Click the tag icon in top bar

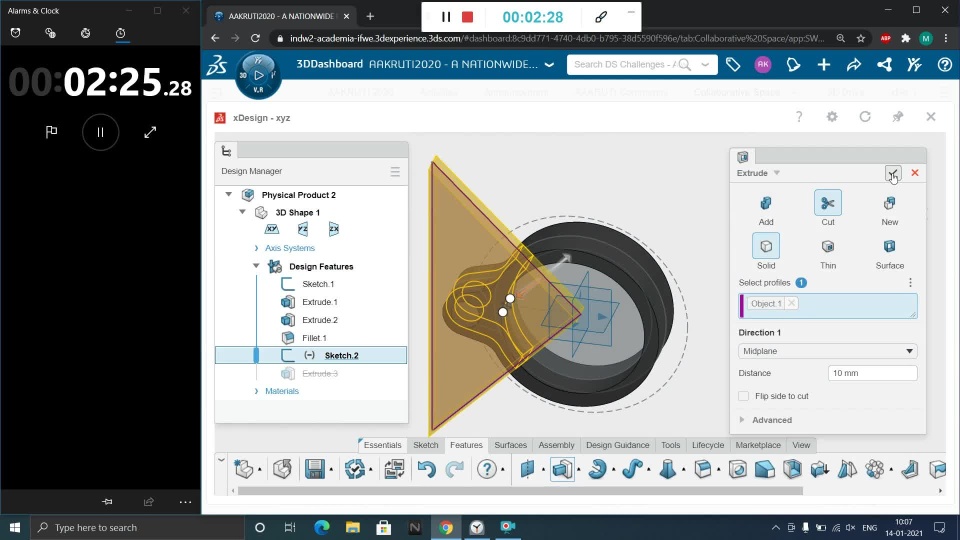coord(733,64)
